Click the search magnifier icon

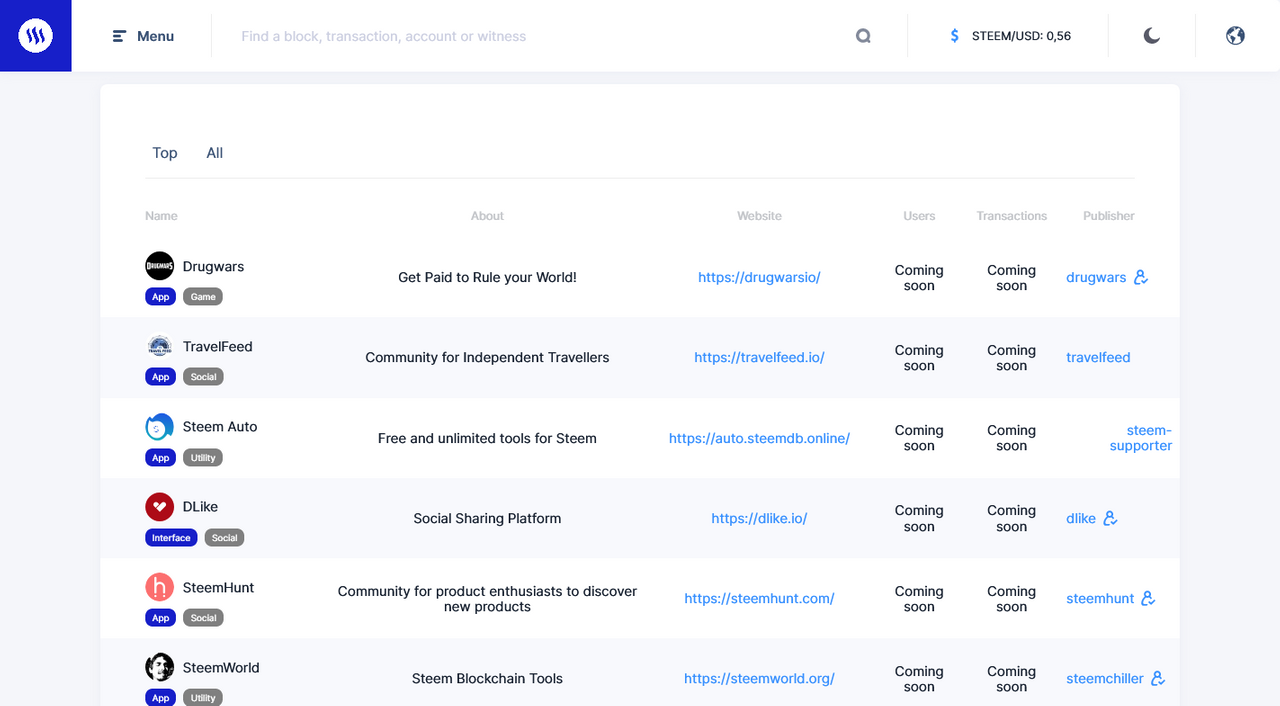click(x=863, y=36)
